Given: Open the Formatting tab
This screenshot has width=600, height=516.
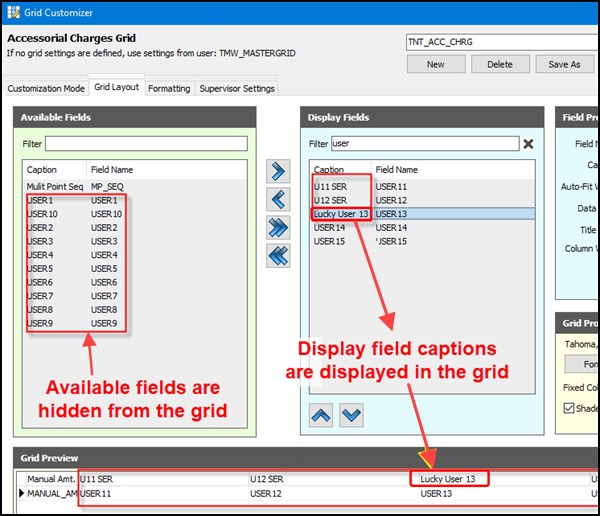Looking at the screenshot, I should [169, 88].
